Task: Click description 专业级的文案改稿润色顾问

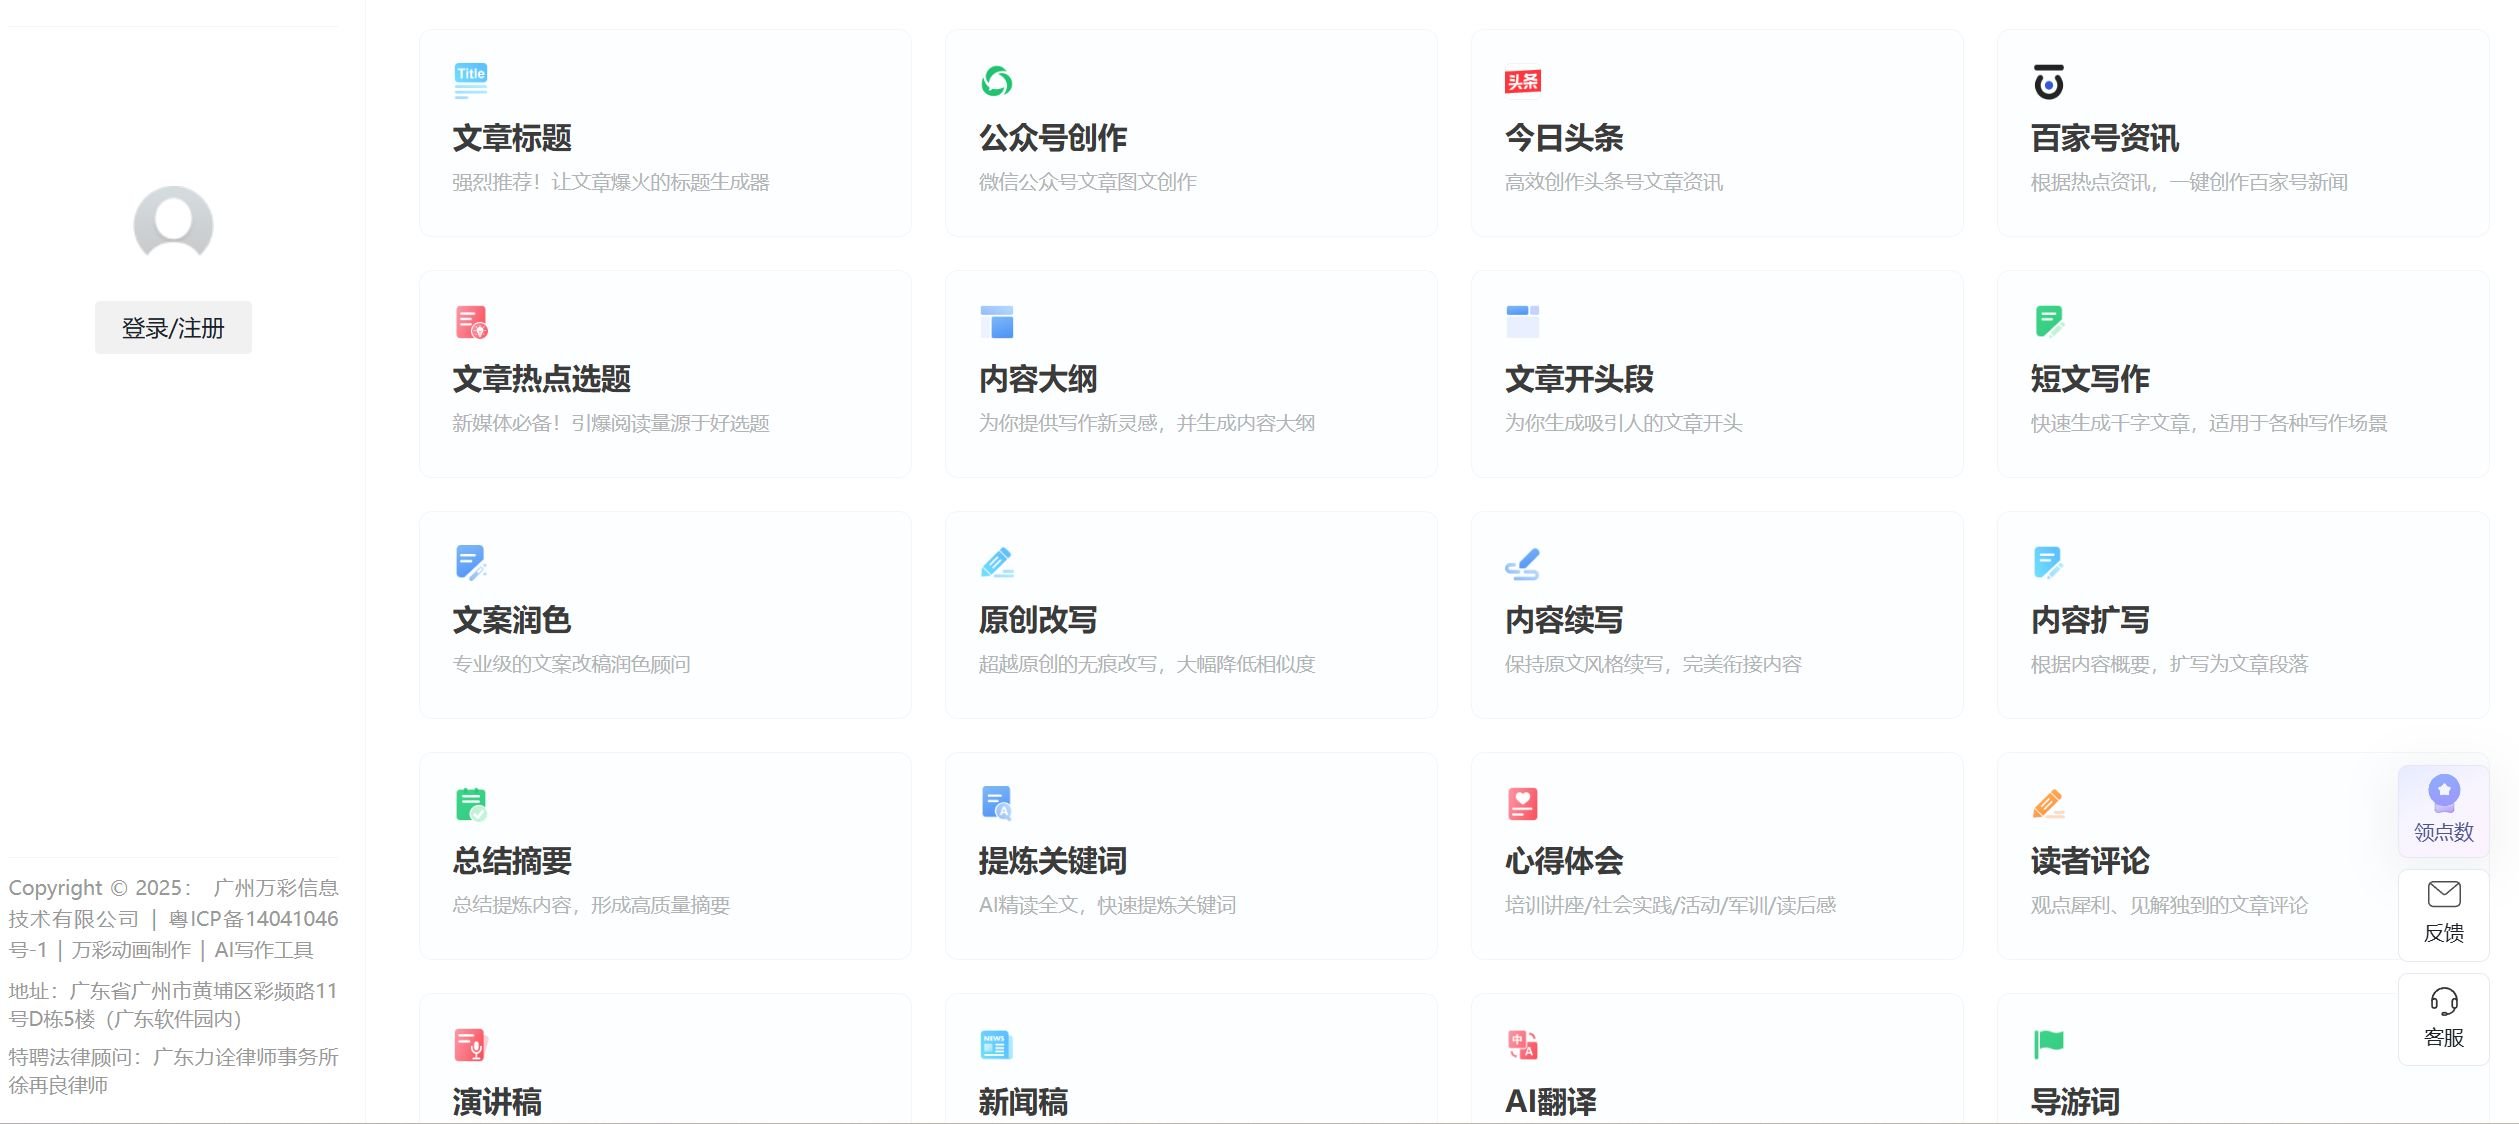Action: (572, 664)
